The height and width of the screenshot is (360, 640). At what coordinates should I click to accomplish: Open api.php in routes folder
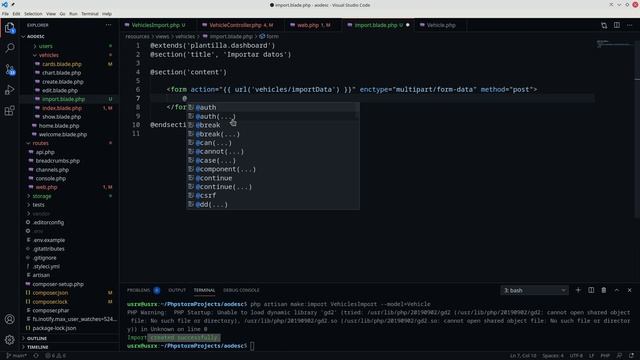tap(45, 152)
